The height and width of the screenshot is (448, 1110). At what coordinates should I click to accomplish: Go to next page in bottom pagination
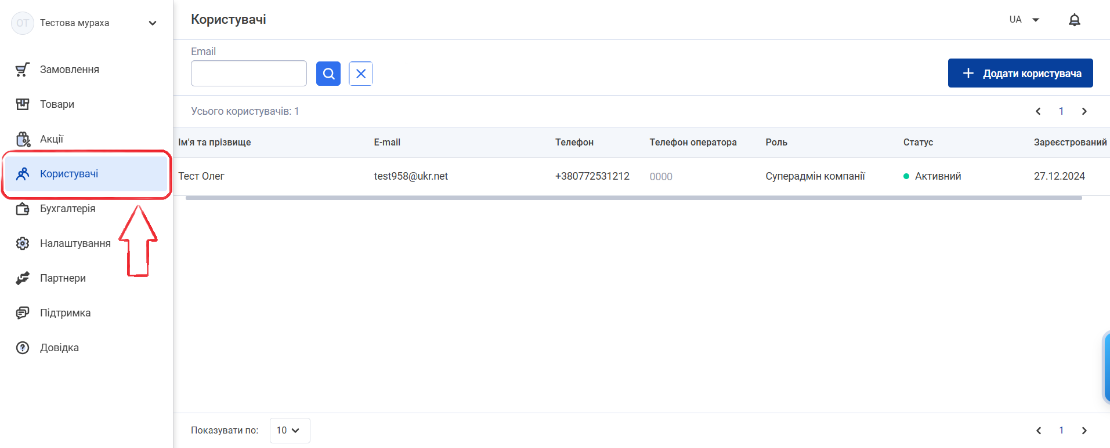(1084, 430)
